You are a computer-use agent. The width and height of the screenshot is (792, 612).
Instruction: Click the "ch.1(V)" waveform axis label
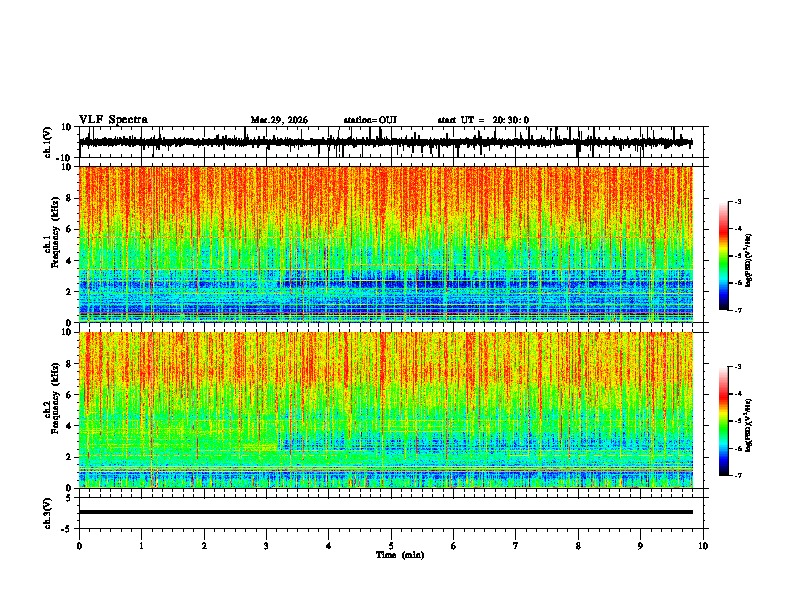[x=48, y=143]
